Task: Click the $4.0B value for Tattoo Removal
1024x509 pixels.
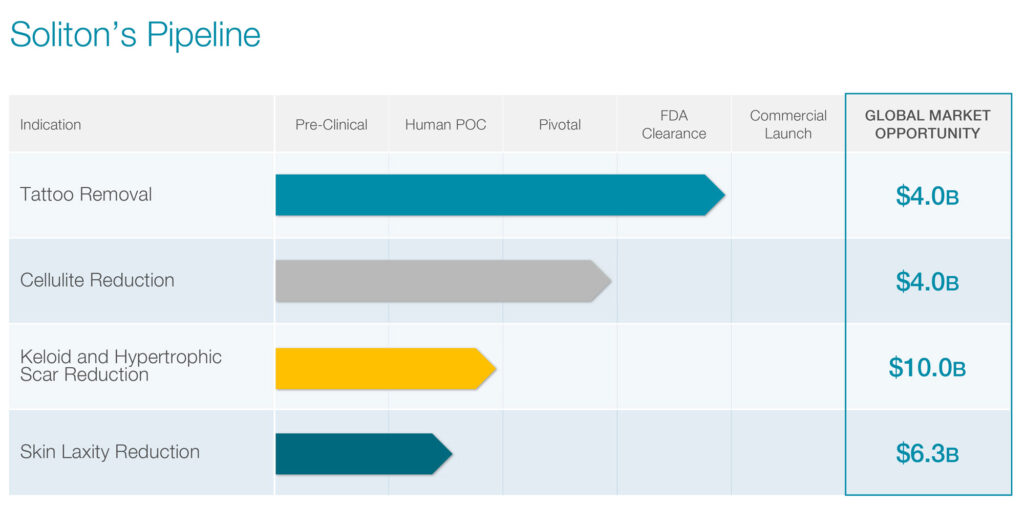Action: pos(927,195)
